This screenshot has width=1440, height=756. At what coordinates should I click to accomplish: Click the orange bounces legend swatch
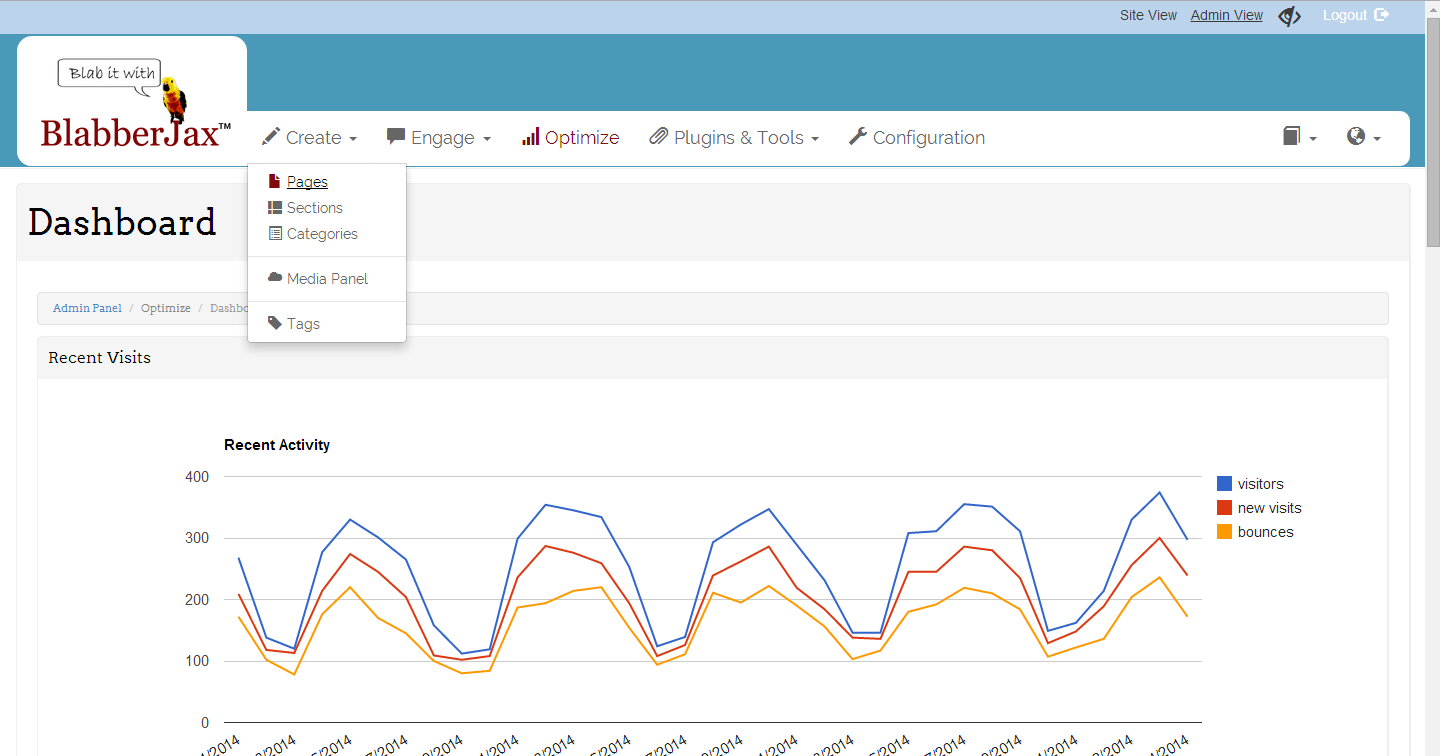pyautogui.click(x=1224, y=532)
